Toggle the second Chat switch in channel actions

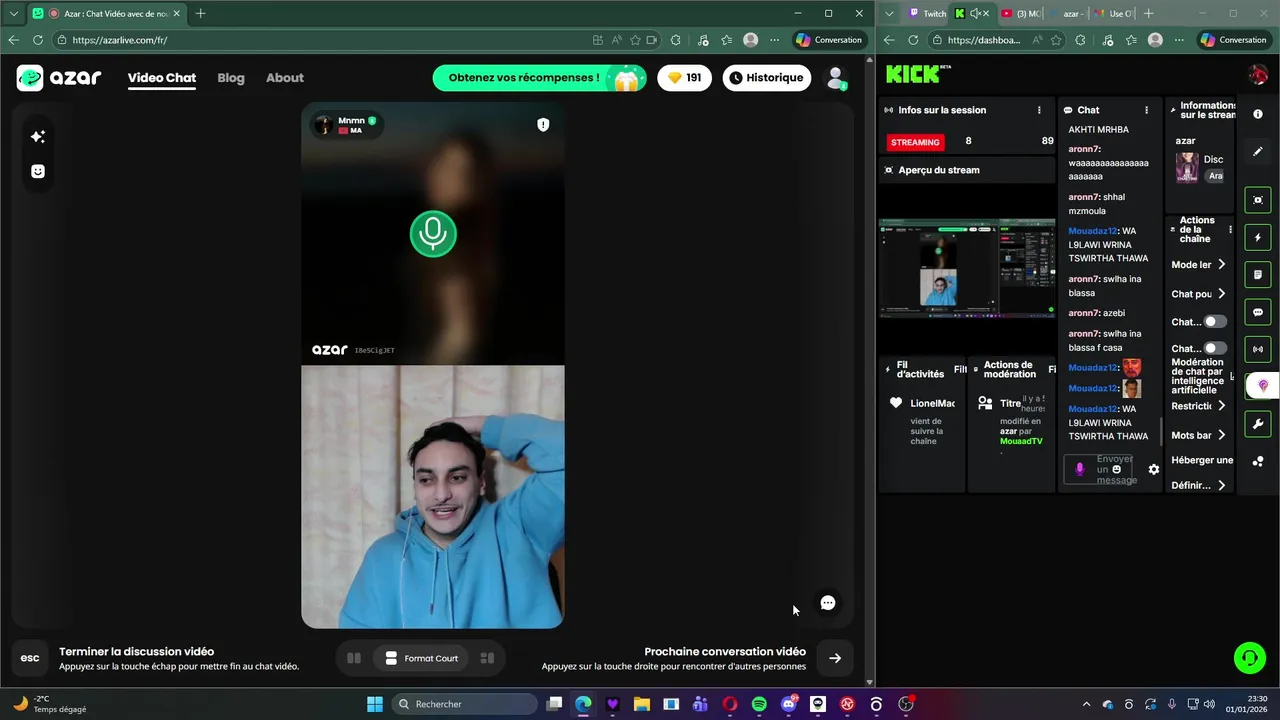pyautogui.click(x=1214, y=348)
